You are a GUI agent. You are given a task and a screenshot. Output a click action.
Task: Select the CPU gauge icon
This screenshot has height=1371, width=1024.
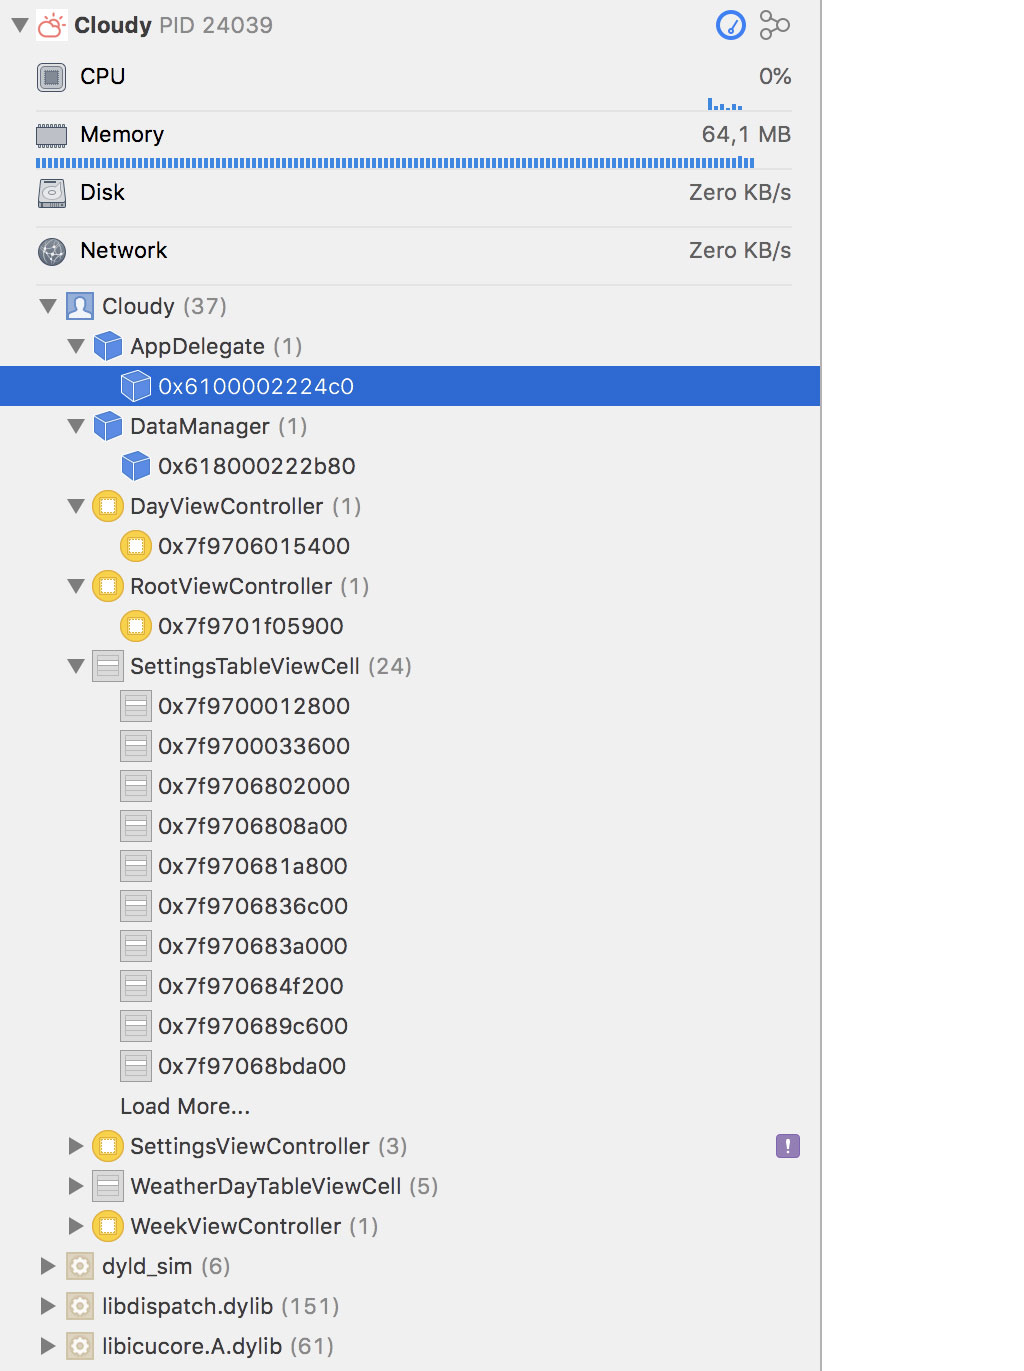[50, 76]
